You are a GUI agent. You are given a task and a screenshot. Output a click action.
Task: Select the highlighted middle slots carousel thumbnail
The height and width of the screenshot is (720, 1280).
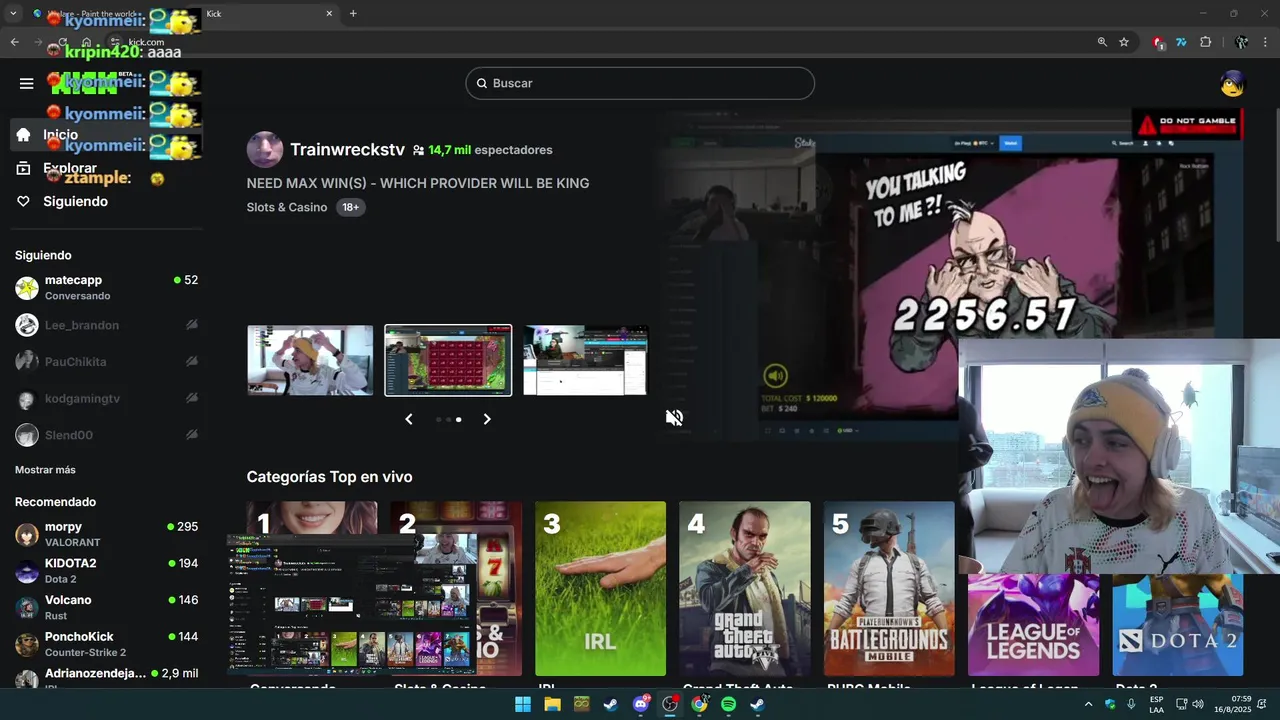click(x=448, y=360)
